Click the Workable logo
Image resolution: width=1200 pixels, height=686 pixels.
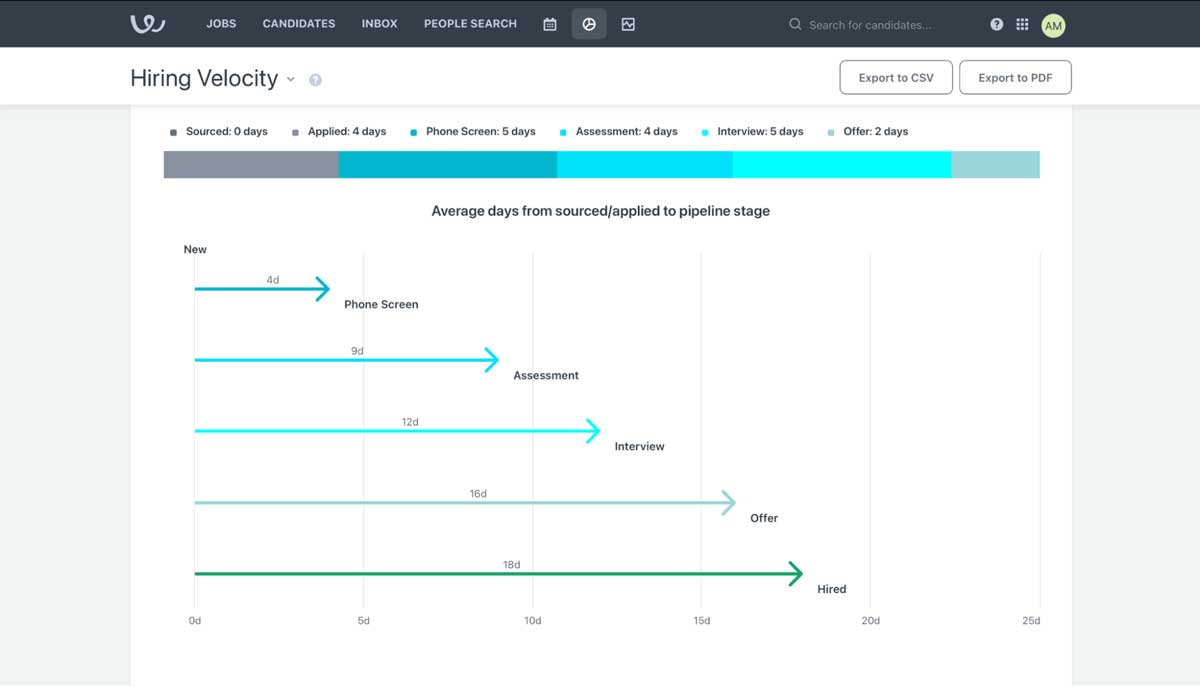pos(146,22)
